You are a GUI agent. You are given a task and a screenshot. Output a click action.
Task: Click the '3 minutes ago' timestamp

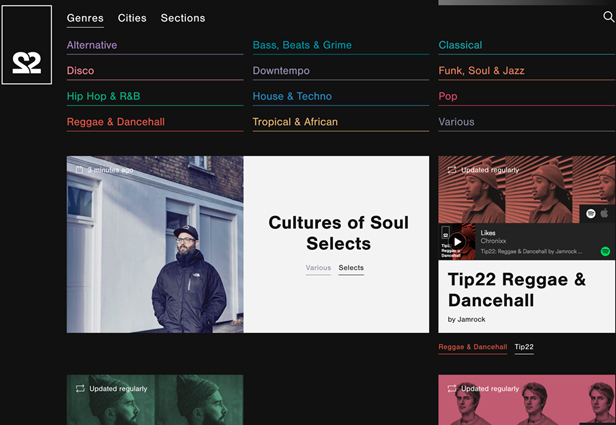(110, 170)
